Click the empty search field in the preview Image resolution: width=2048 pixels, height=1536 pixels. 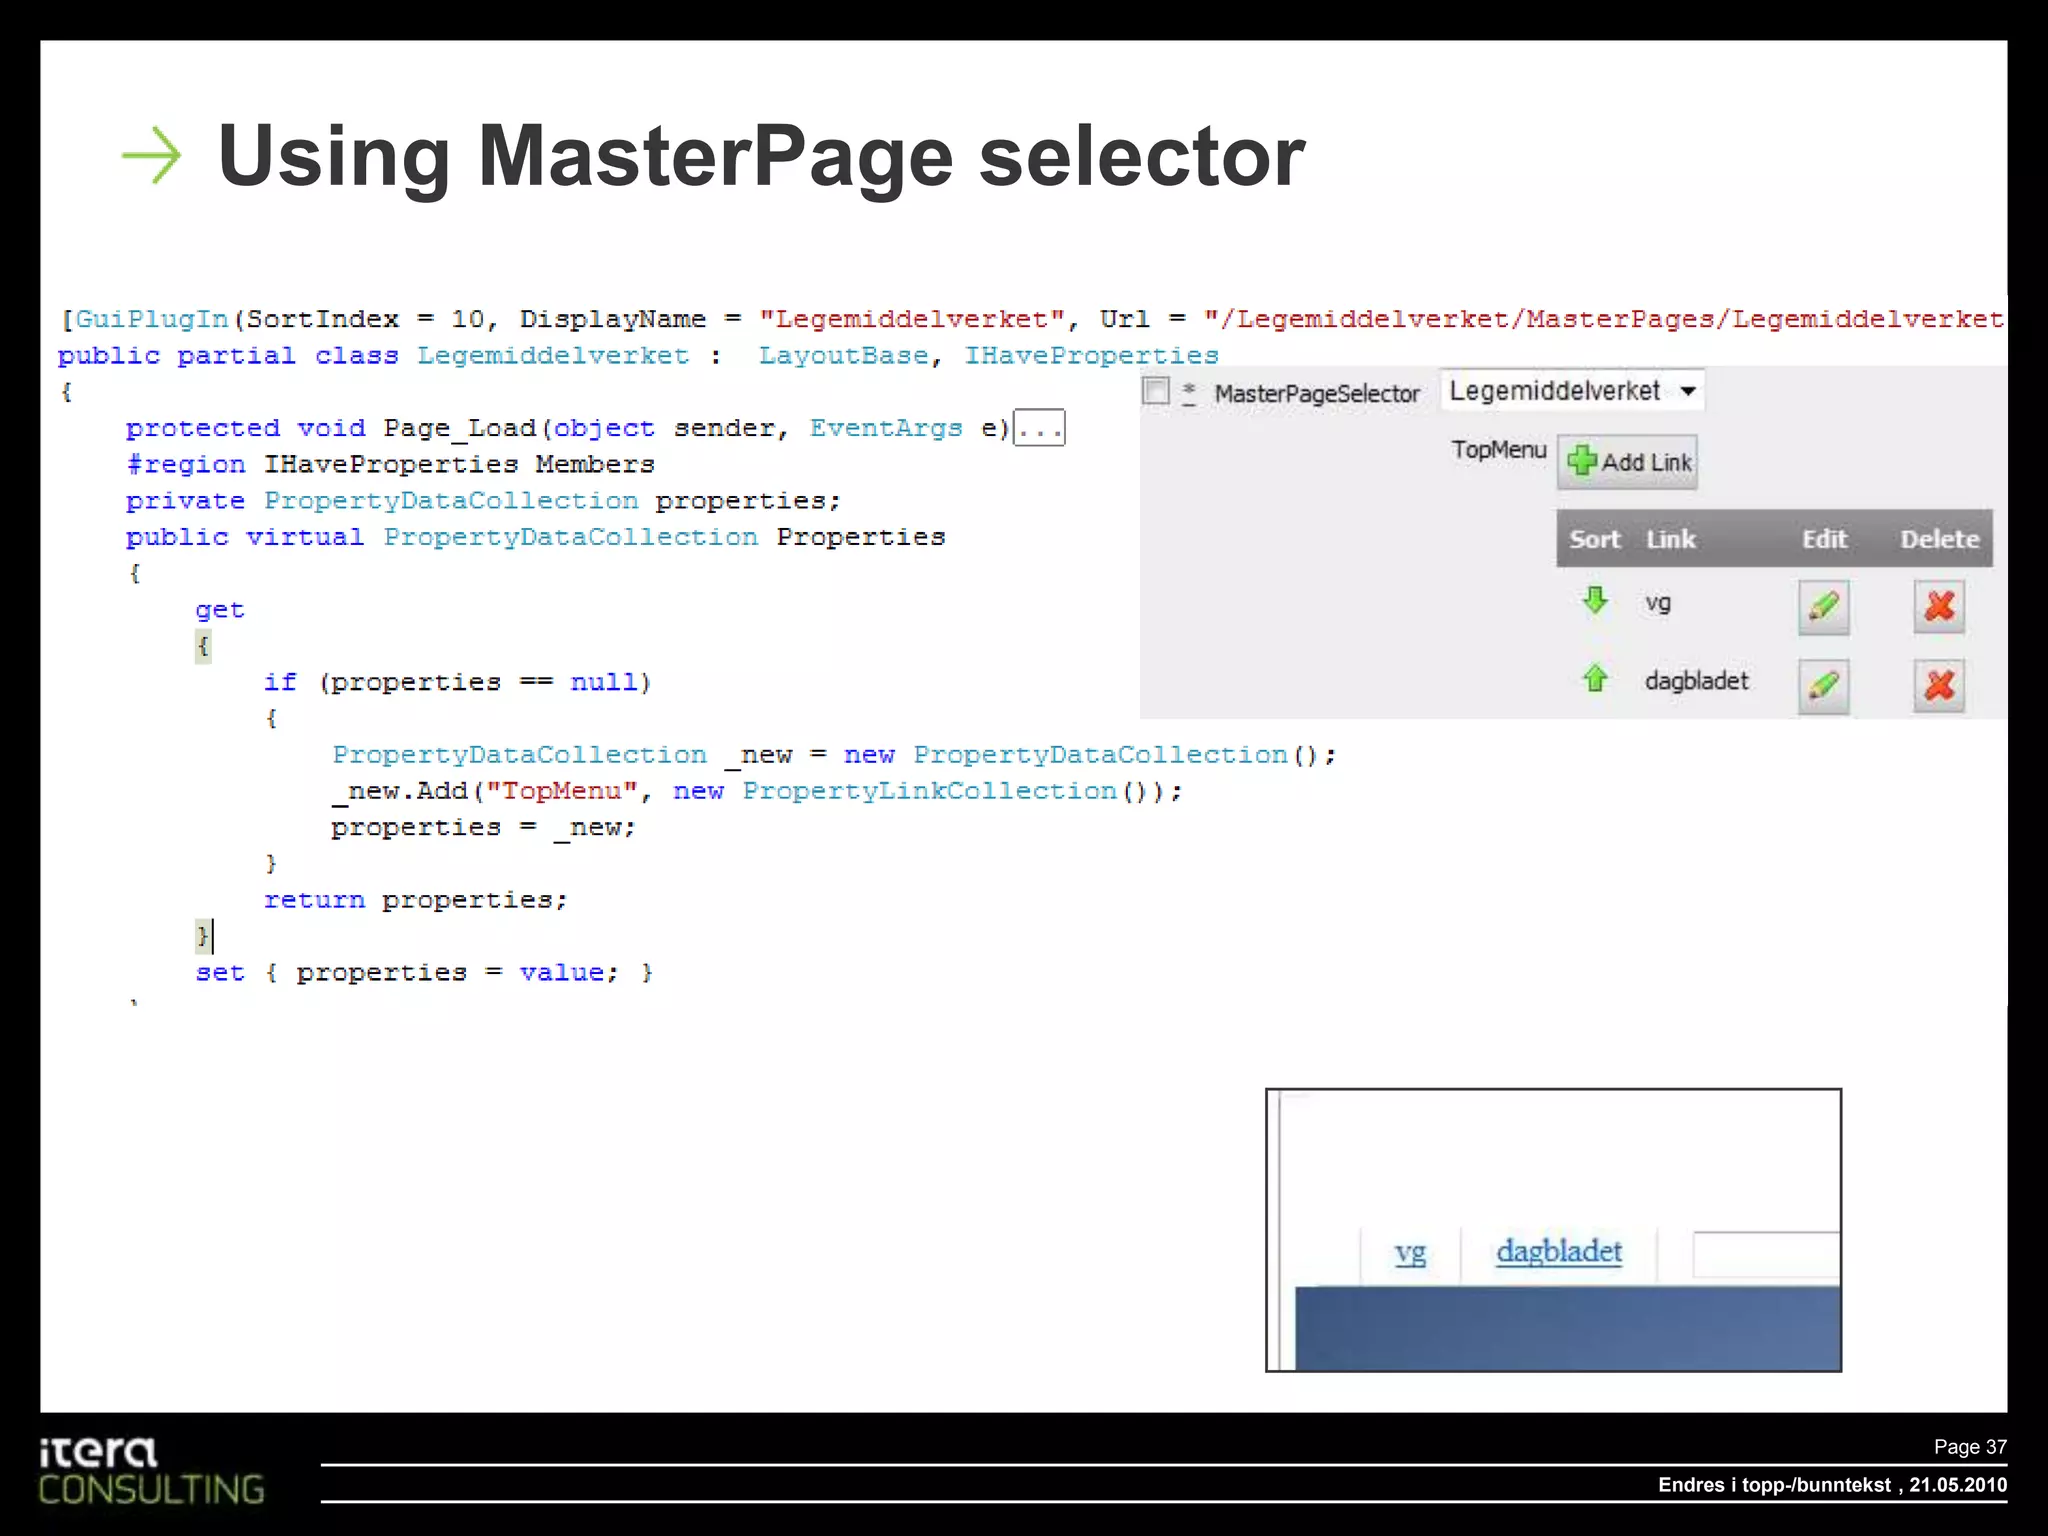point(1765,1255)
